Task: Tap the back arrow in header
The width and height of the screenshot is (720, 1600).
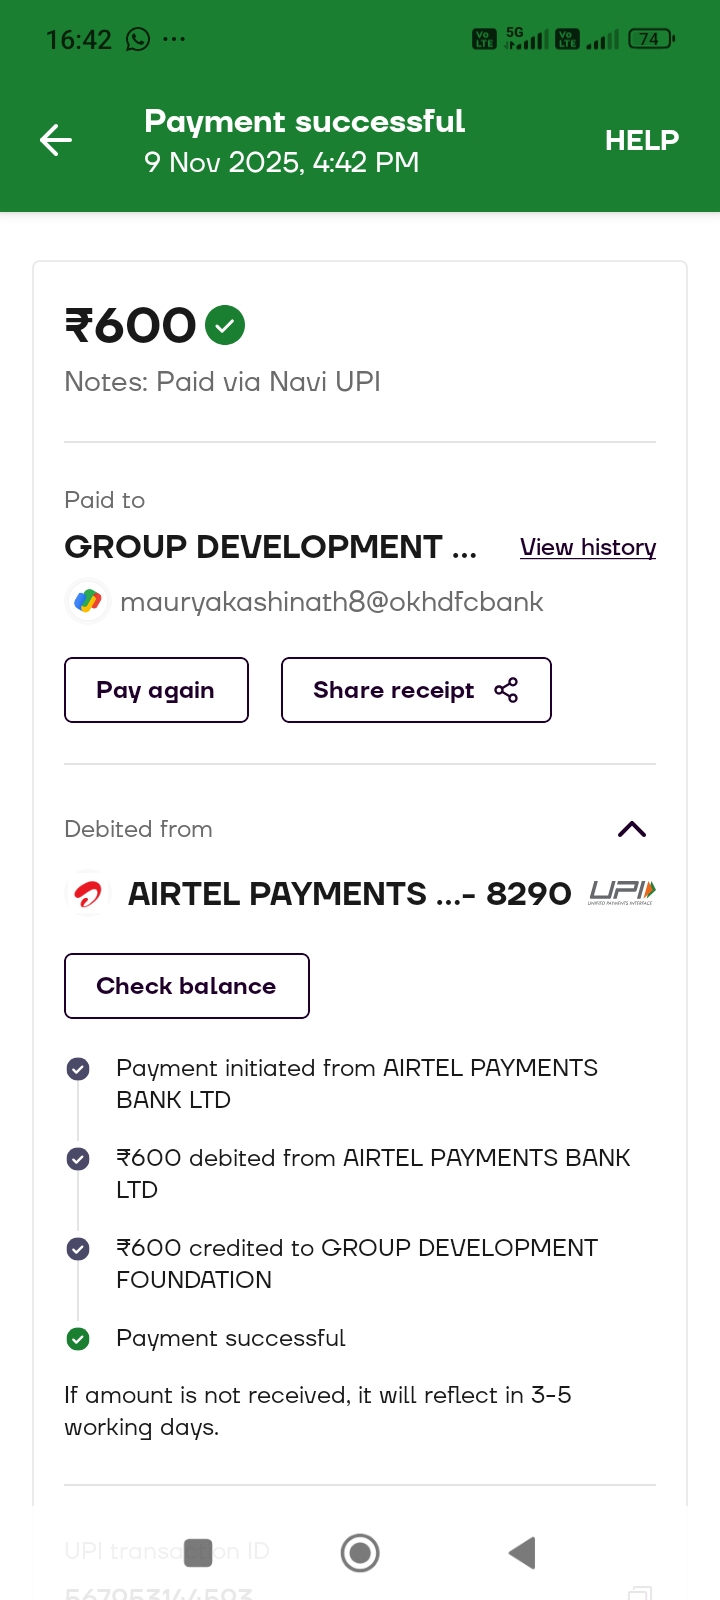Action: click(x=56, y=140)
